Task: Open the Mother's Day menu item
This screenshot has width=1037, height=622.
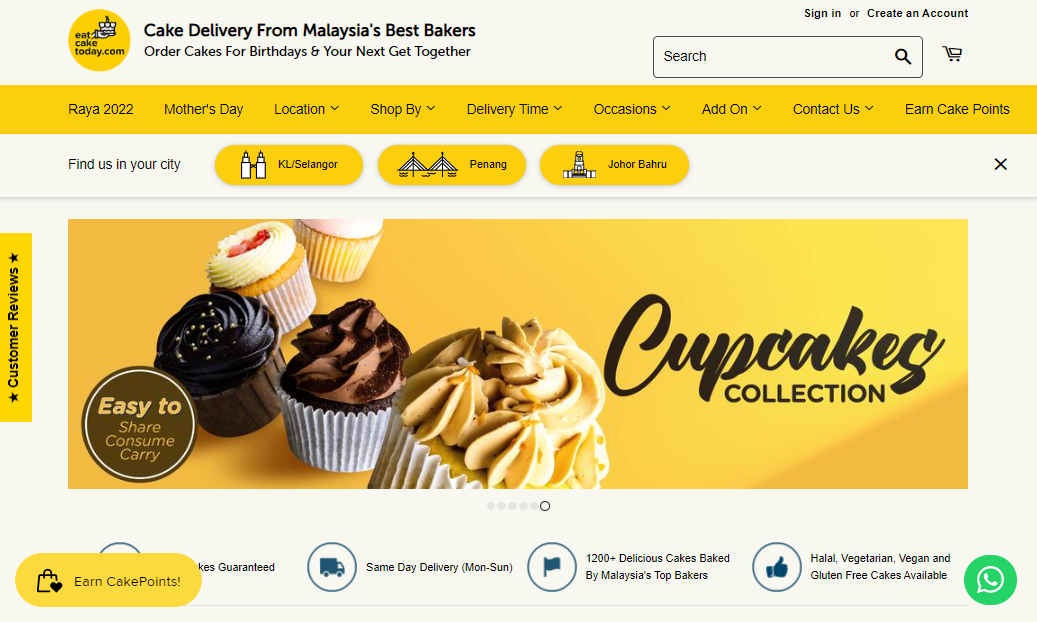Action: pyautogui.click(x=204, y=109)
